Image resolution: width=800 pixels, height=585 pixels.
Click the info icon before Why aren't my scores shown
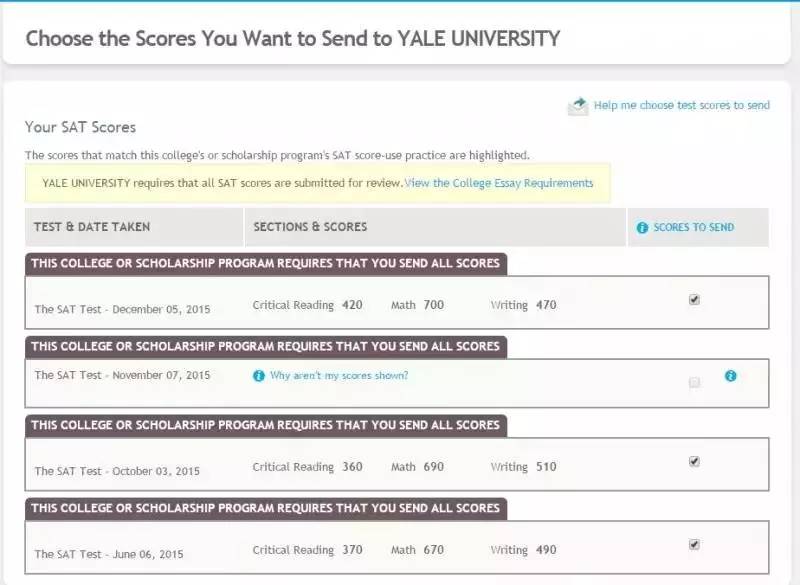[259, 376]
